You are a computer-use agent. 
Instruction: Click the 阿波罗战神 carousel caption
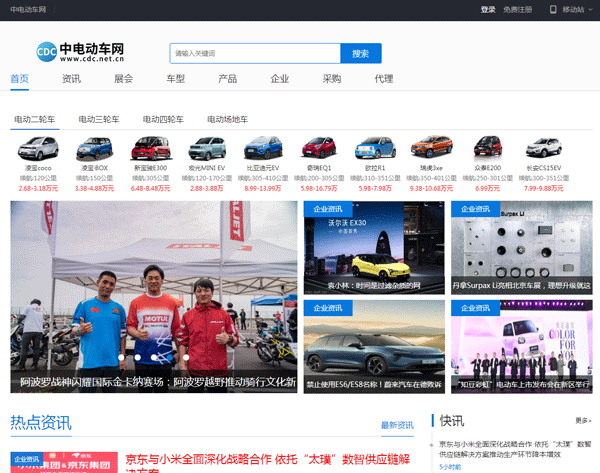(158, 382)
